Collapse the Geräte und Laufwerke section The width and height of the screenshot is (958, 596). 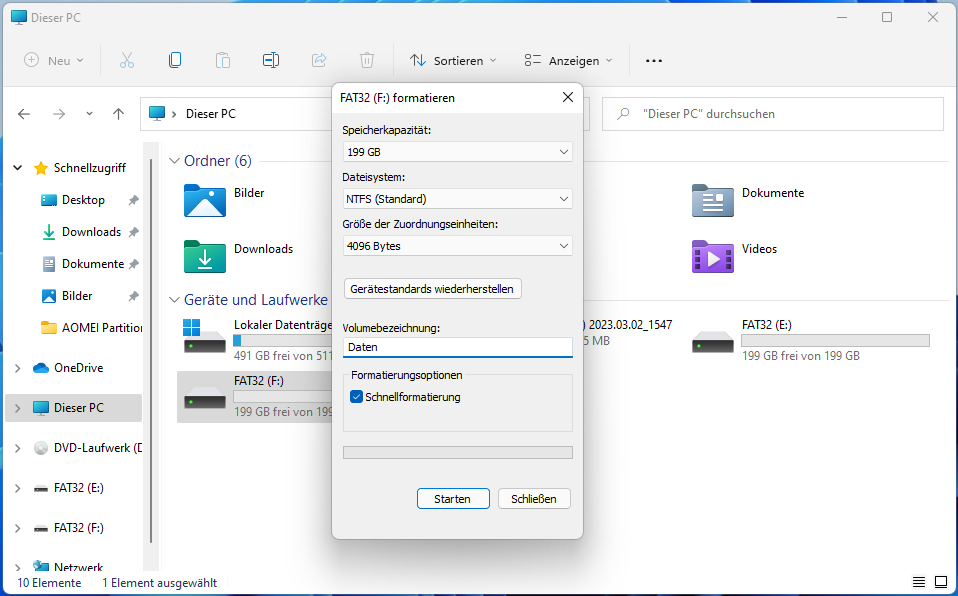[175, 300]
